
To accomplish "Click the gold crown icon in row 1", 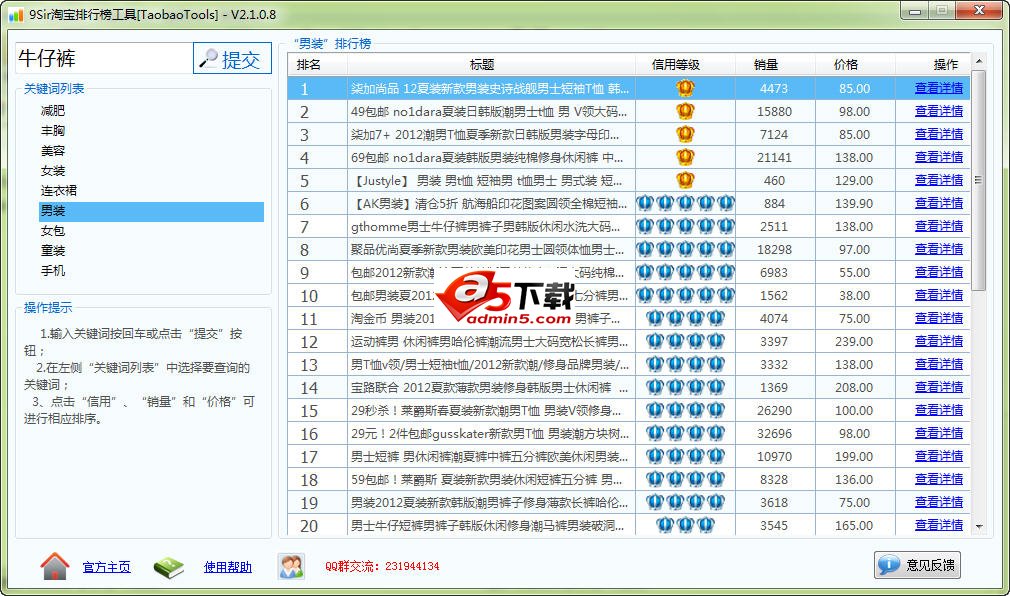I will pos(685,88).
